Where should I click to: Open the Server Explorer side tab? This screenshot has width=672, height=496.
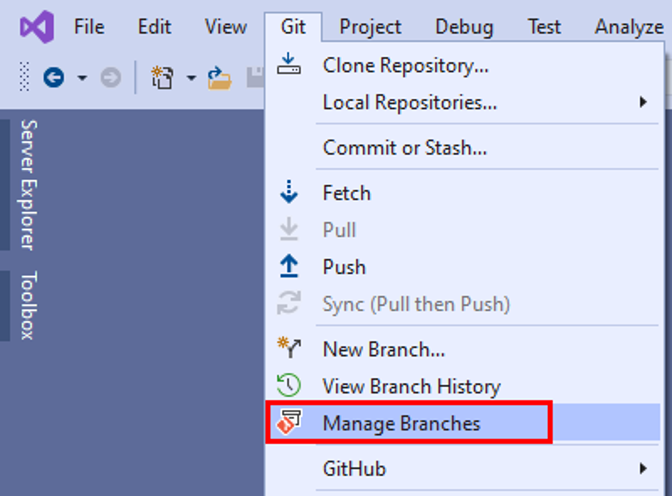pyautogui.click(x=28, y=185)
